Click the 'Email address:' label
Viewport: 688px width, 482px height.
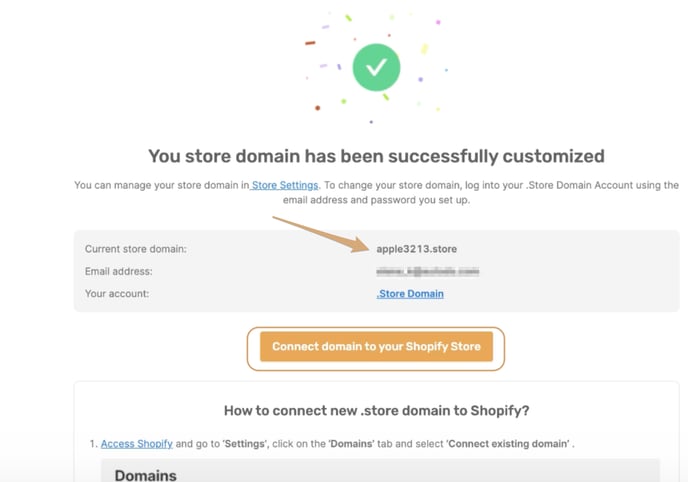coord(118,271)
